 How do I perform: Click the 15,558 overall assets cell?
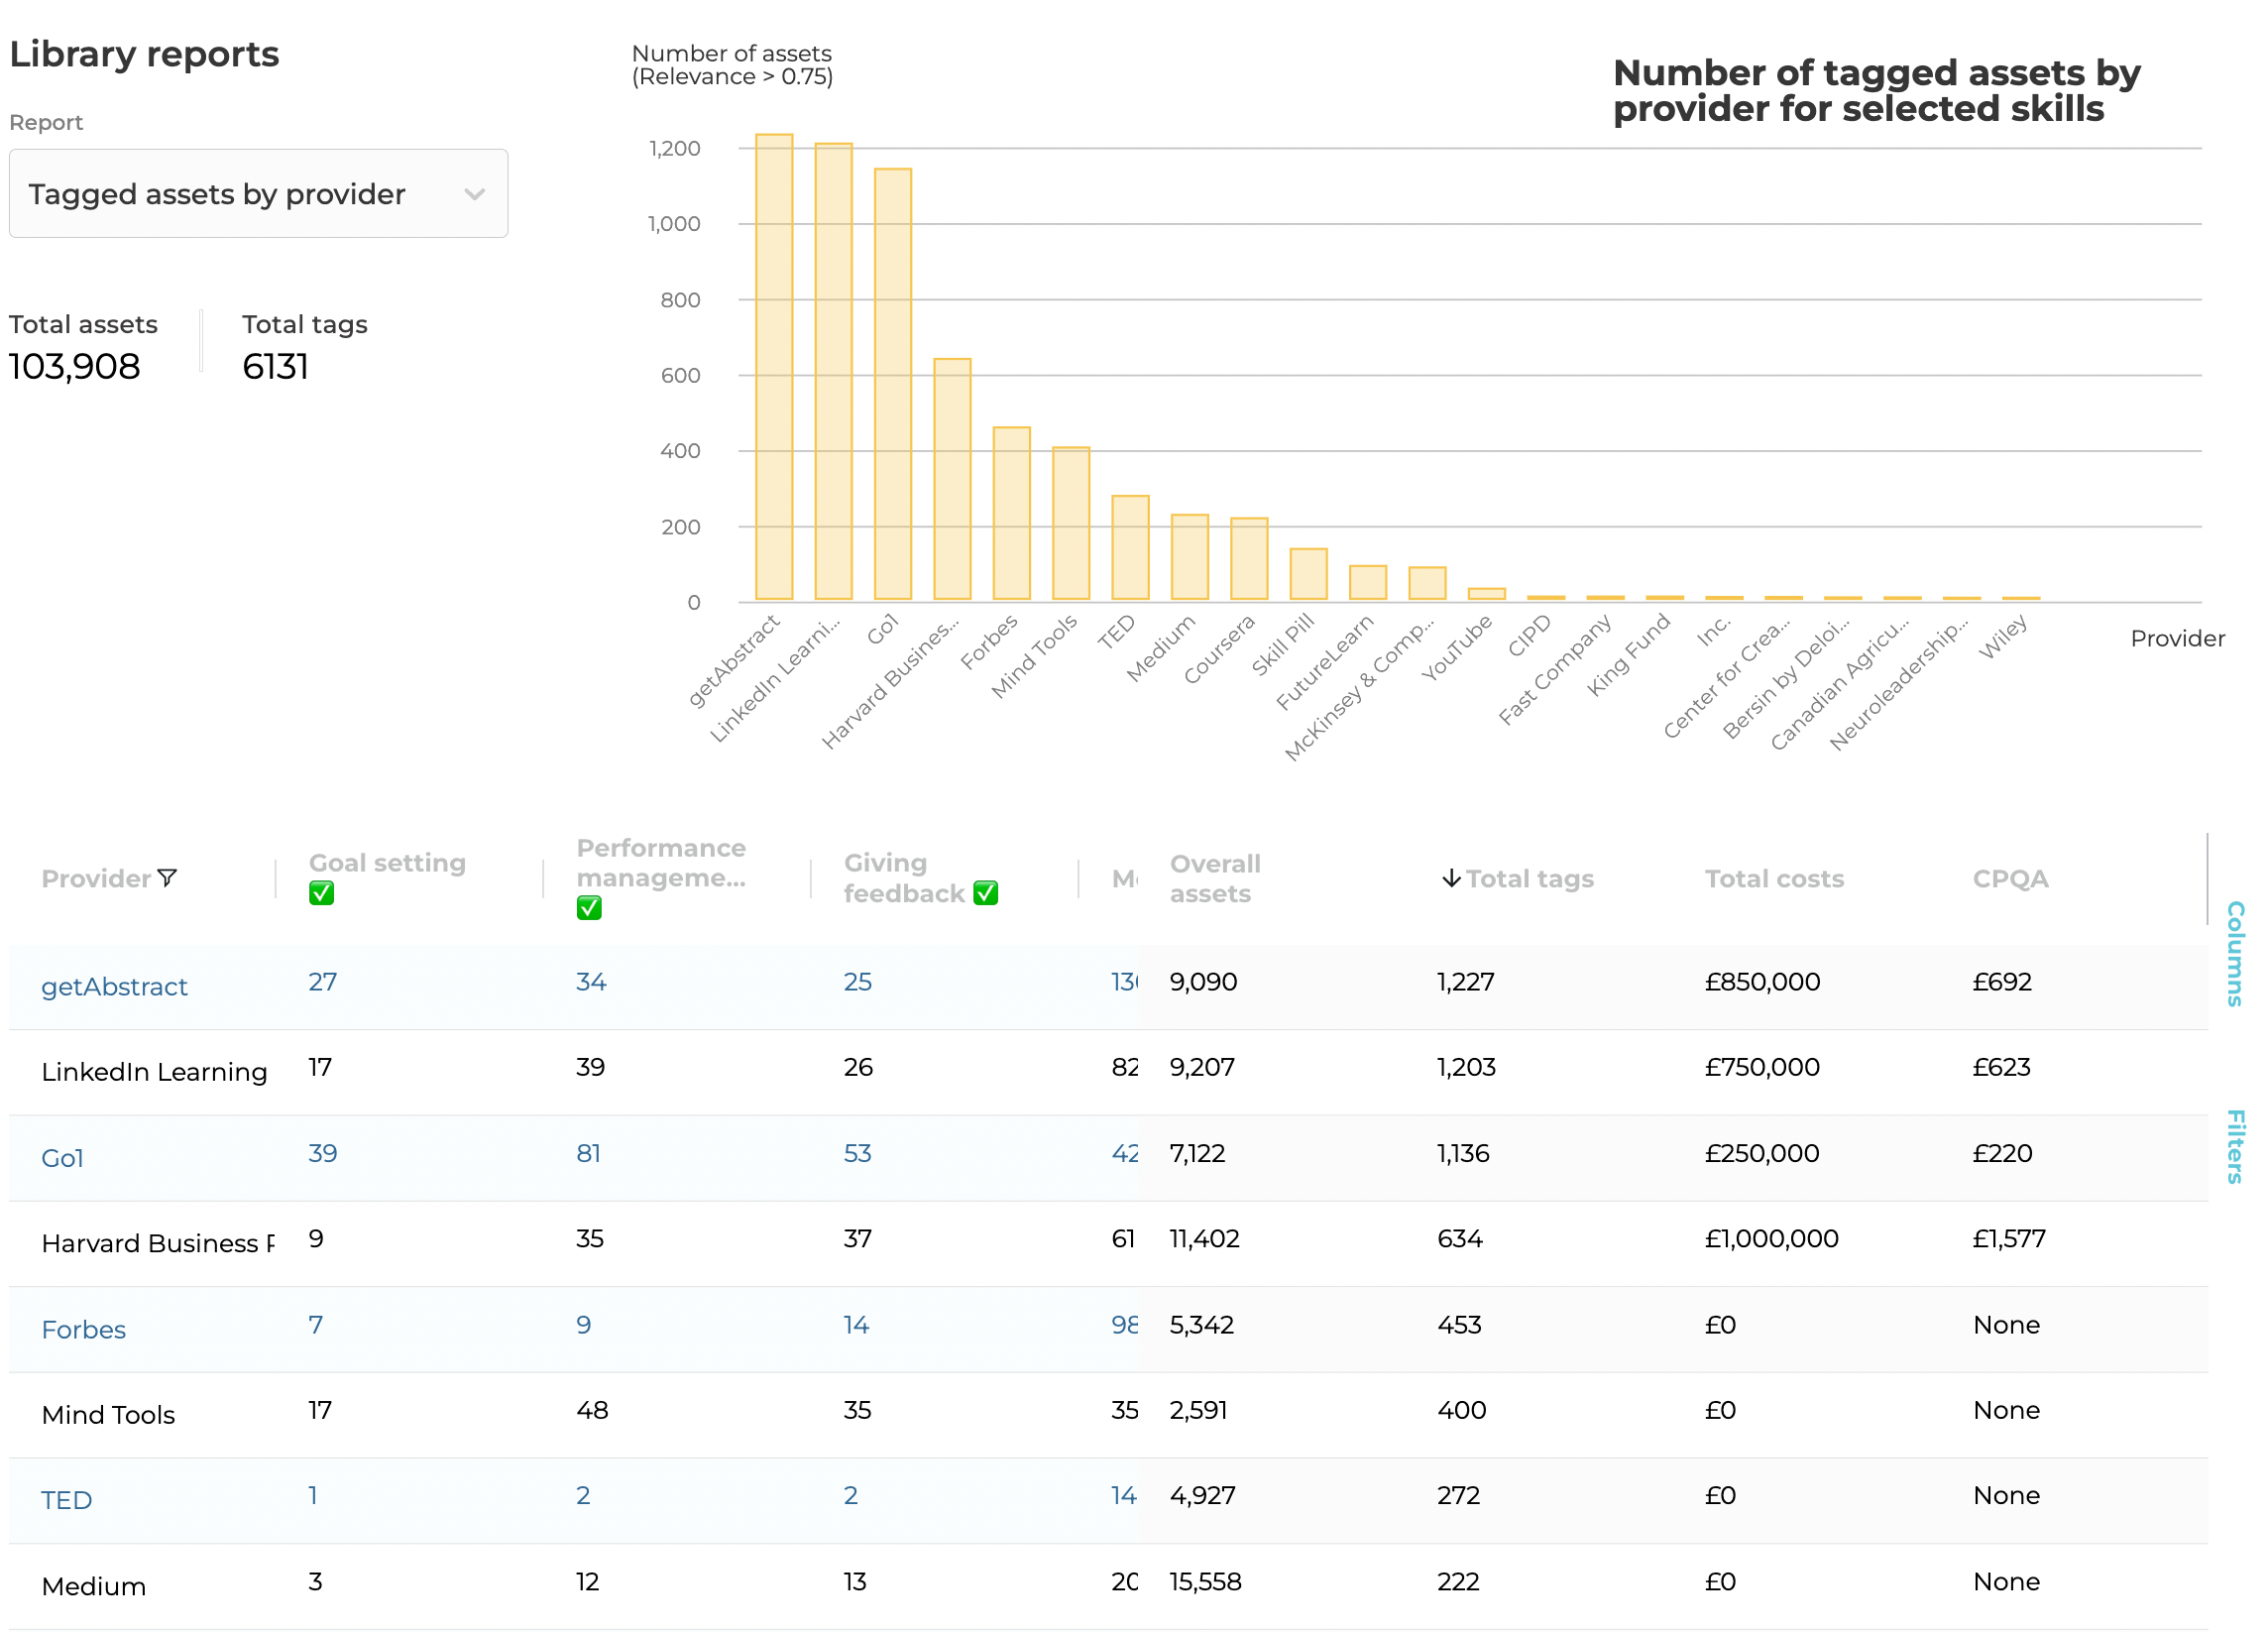1205,1582
